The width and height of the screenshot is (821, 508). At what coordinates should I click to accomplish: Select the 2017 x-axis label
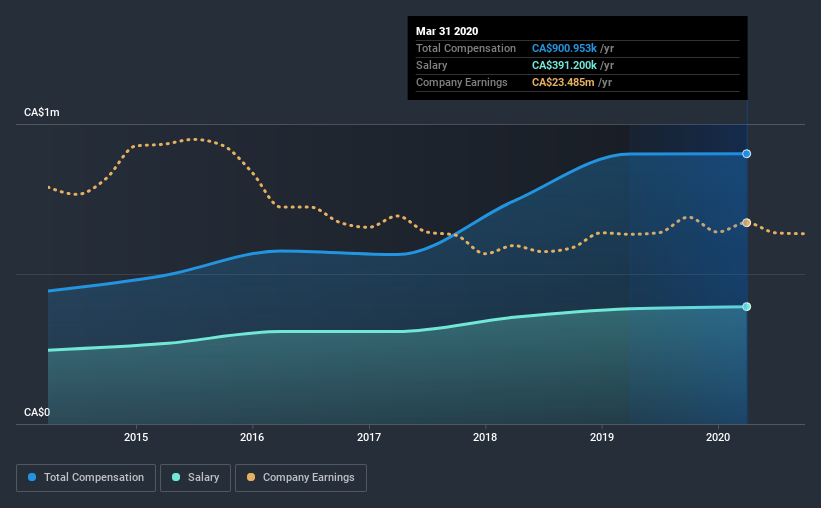[x=369, y=437]
